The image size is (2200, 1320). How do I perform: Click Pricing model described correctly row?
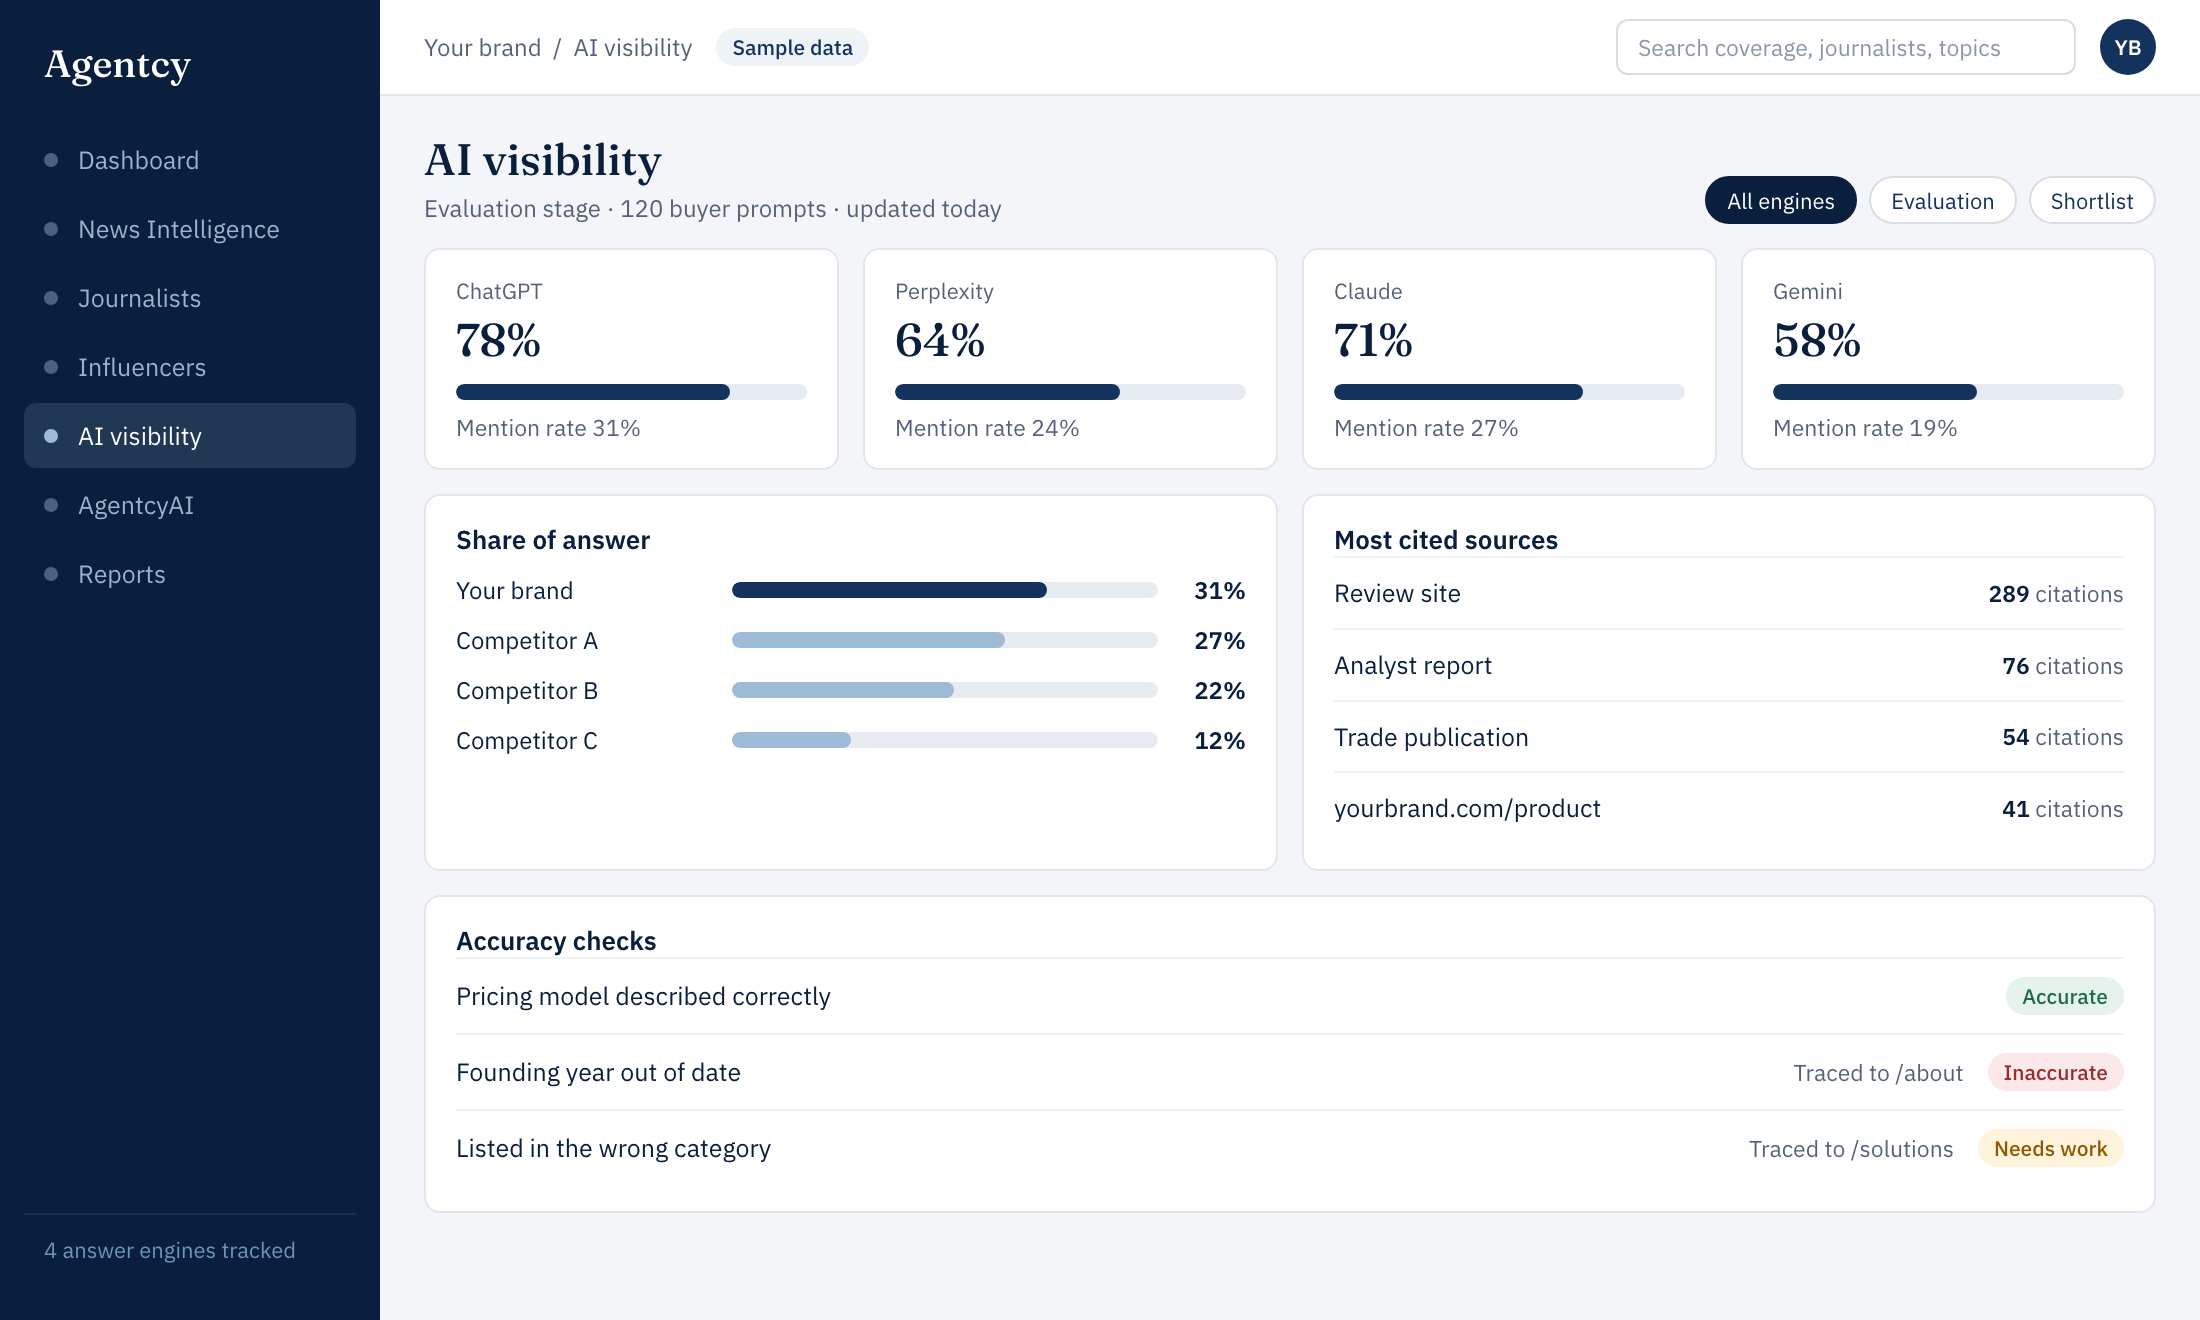pos(1290,997)
